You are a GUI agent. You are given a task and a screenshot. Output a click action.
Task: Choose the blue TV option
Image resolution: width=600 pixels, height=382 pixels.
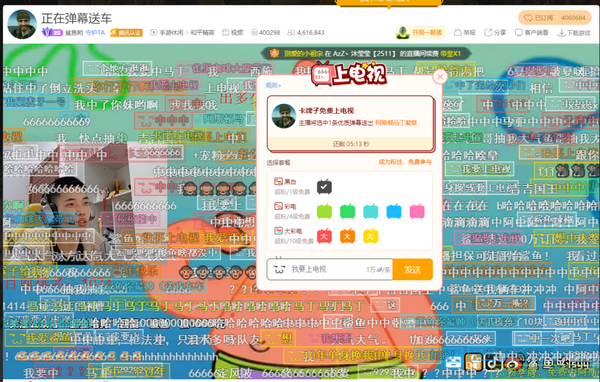[394, 211]
